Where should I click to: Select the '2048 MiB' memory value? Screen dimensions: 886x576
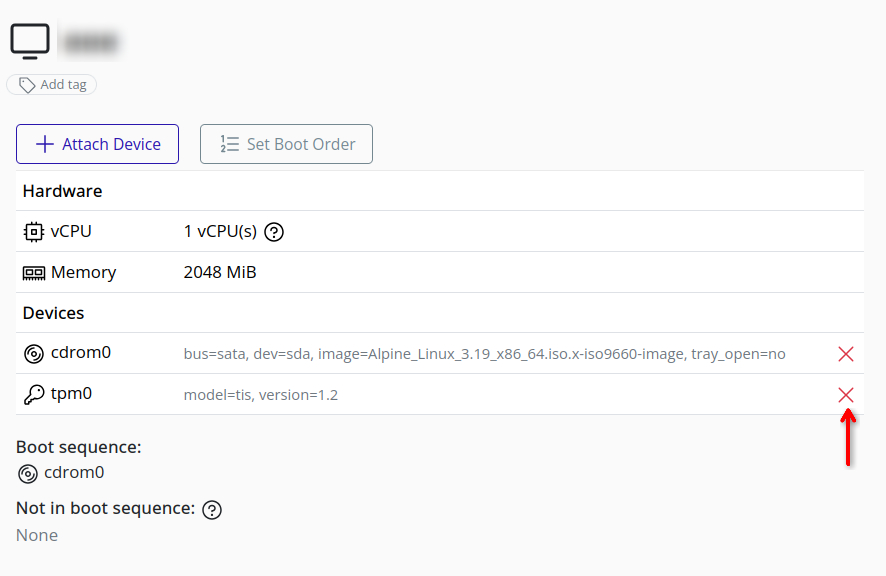coord(220,272)
